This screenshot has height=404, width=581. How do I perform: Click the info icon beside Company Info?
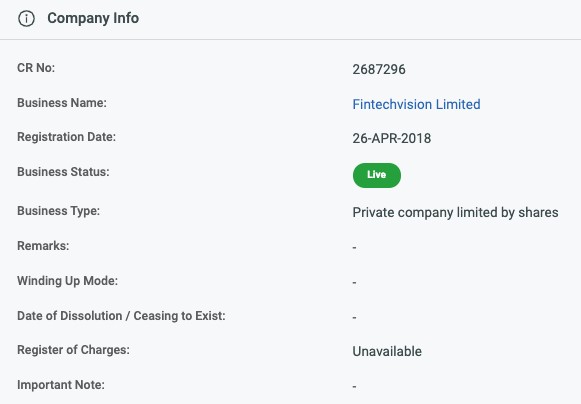click(x=26, y=18)
